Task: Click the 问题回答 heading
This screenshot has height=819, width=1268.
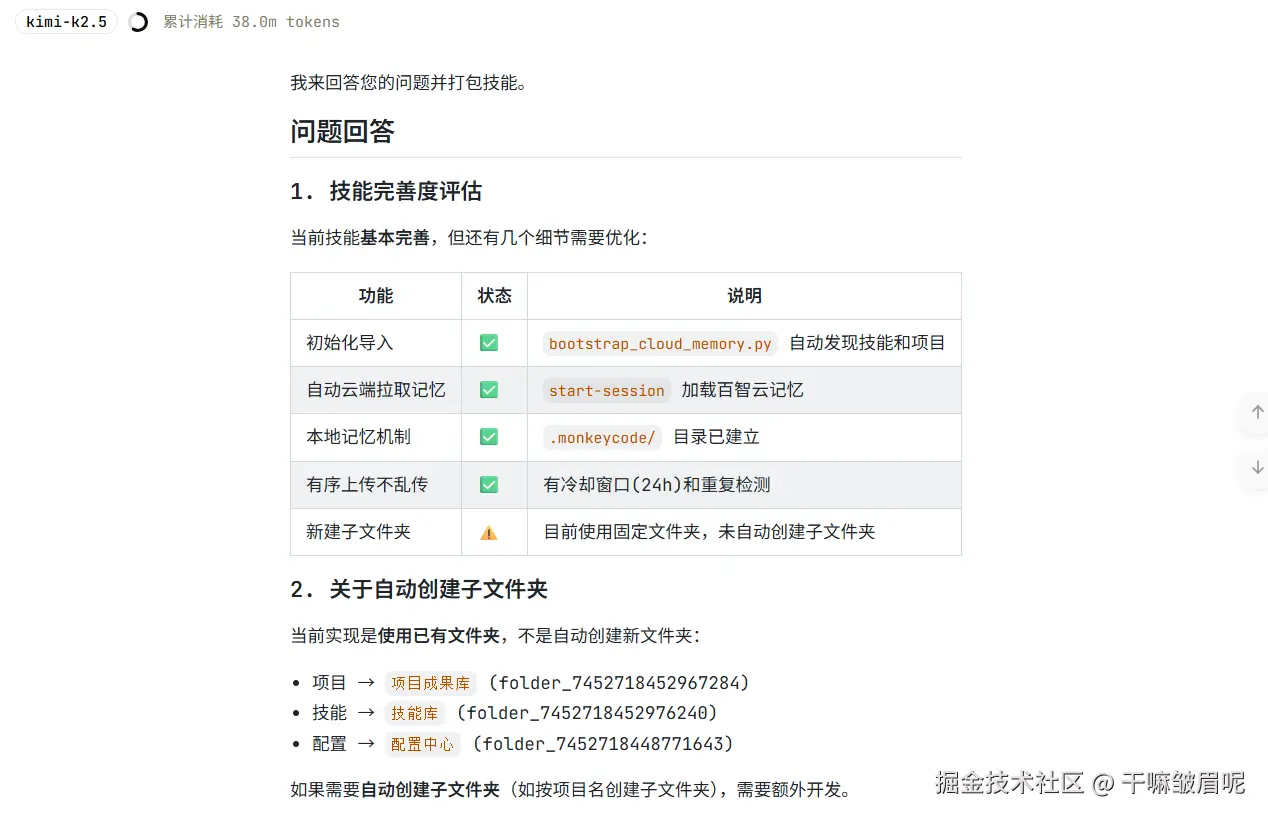Action: 342,132
